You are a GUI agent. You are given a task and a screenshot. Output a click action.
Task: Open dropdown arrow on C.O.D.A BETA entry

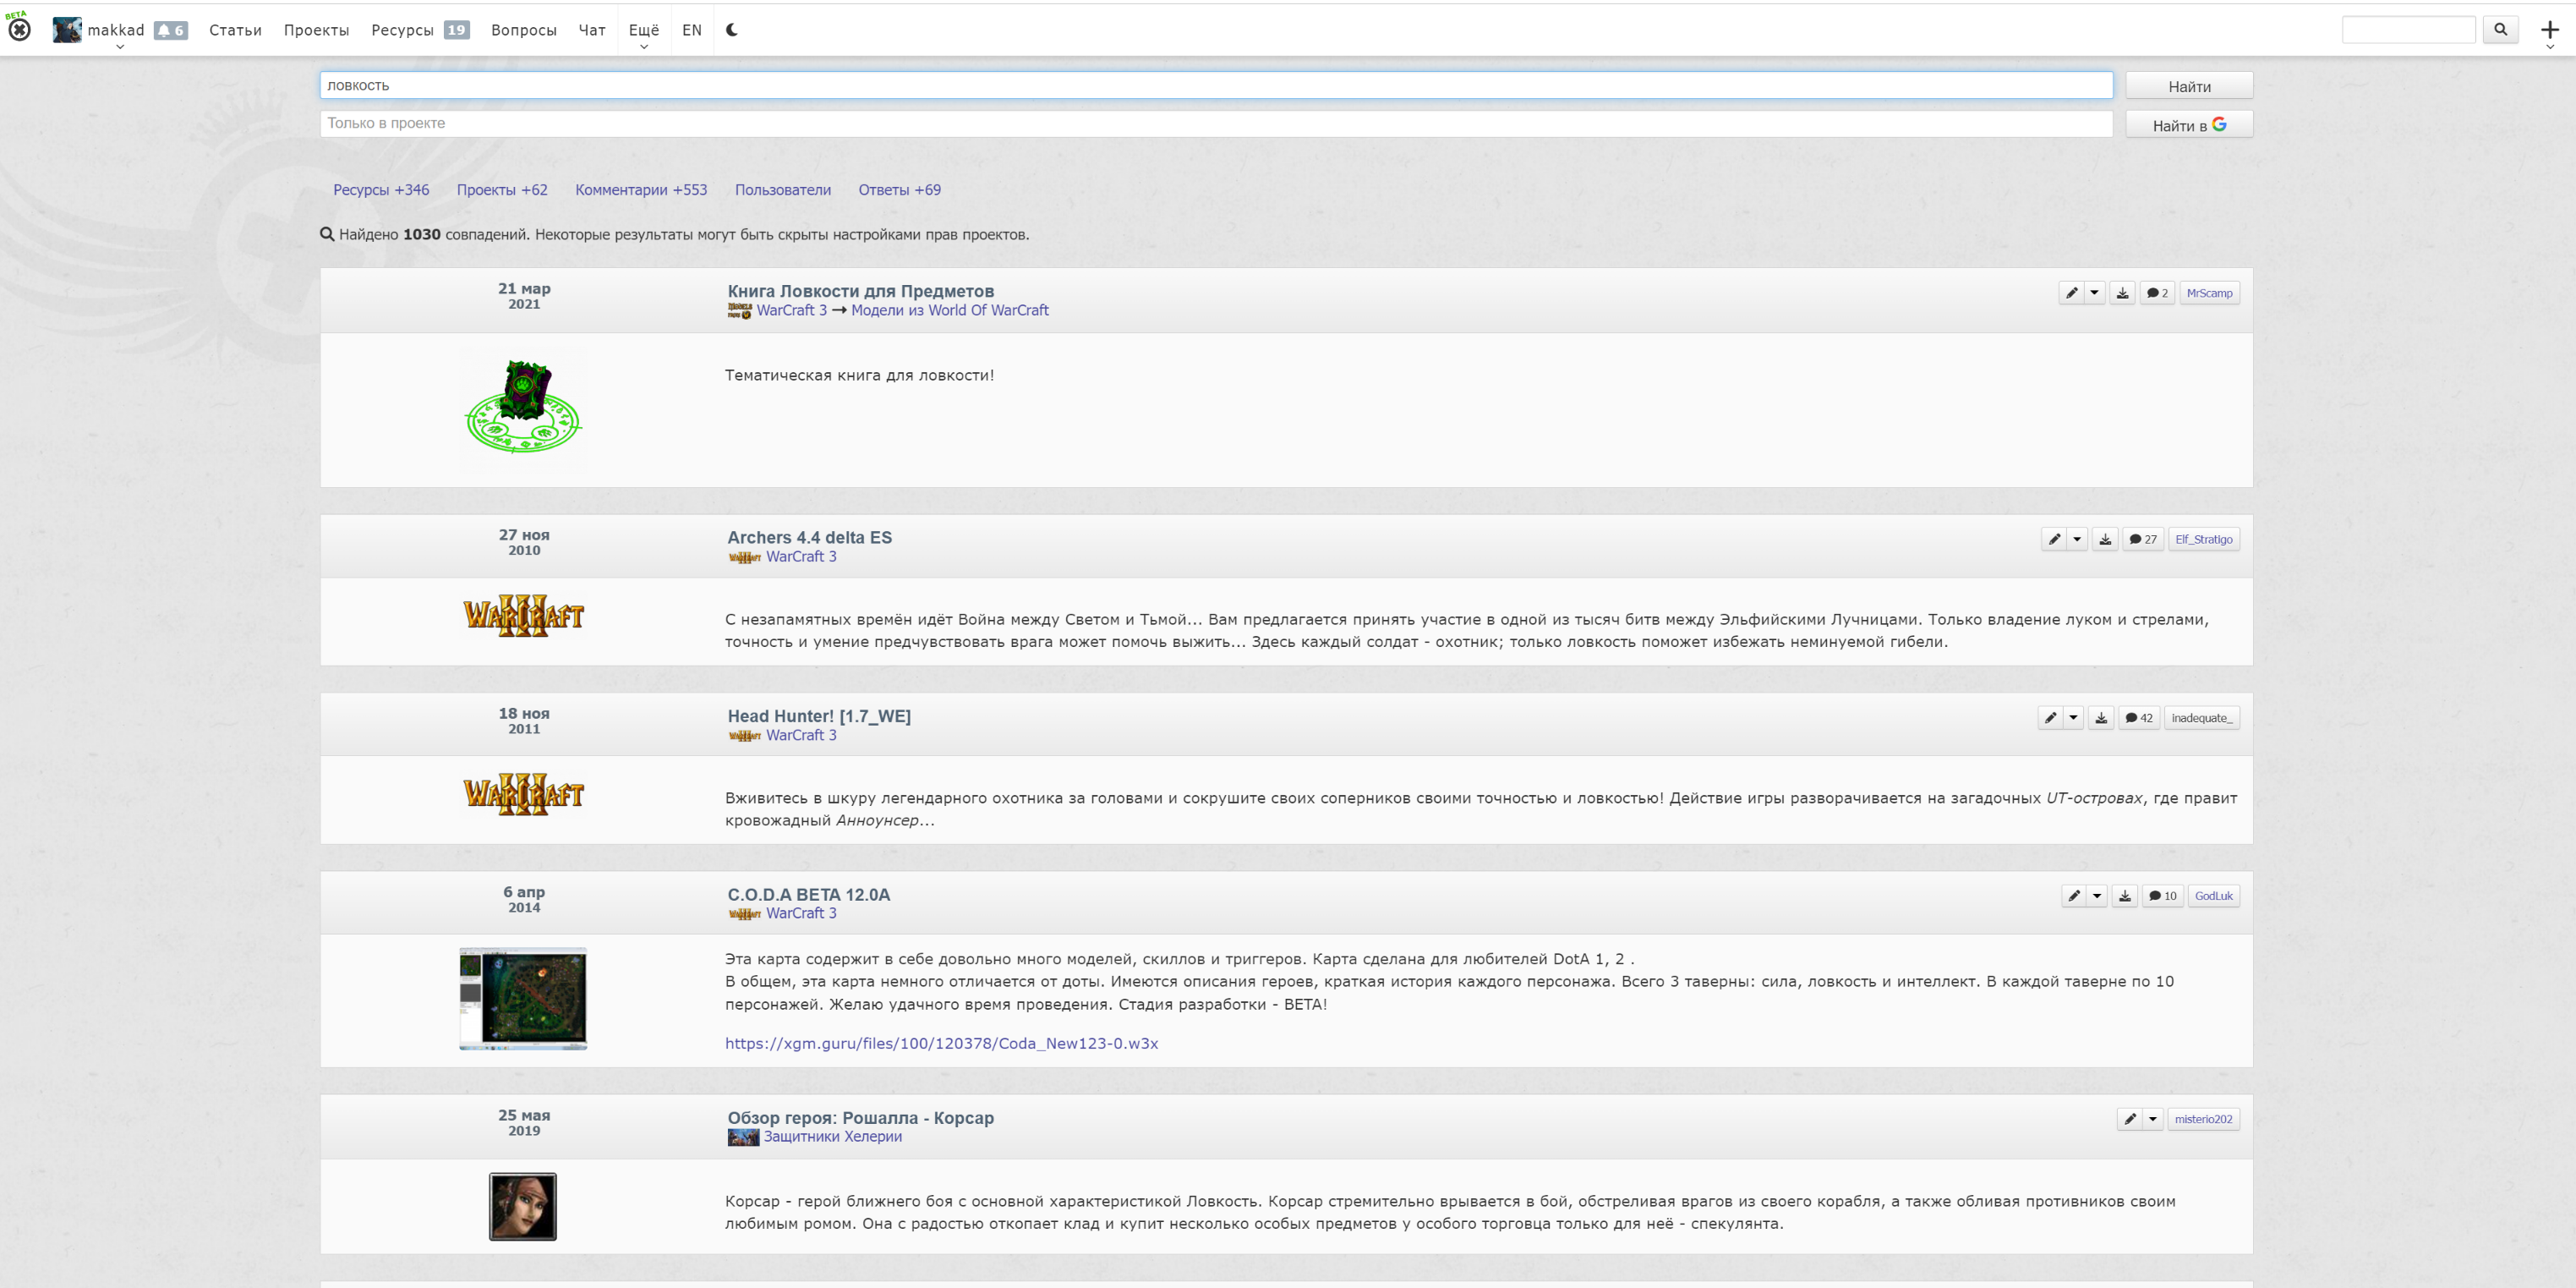point(2097,896)
